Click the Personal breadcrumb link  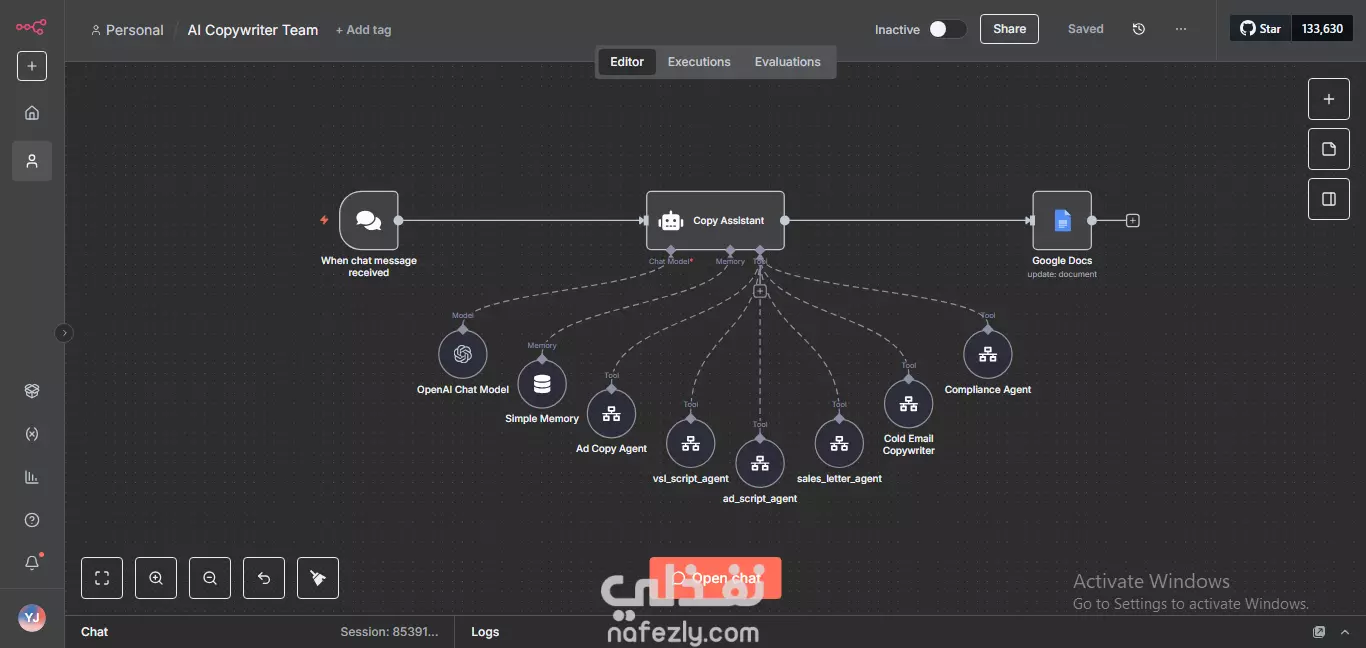127,30
